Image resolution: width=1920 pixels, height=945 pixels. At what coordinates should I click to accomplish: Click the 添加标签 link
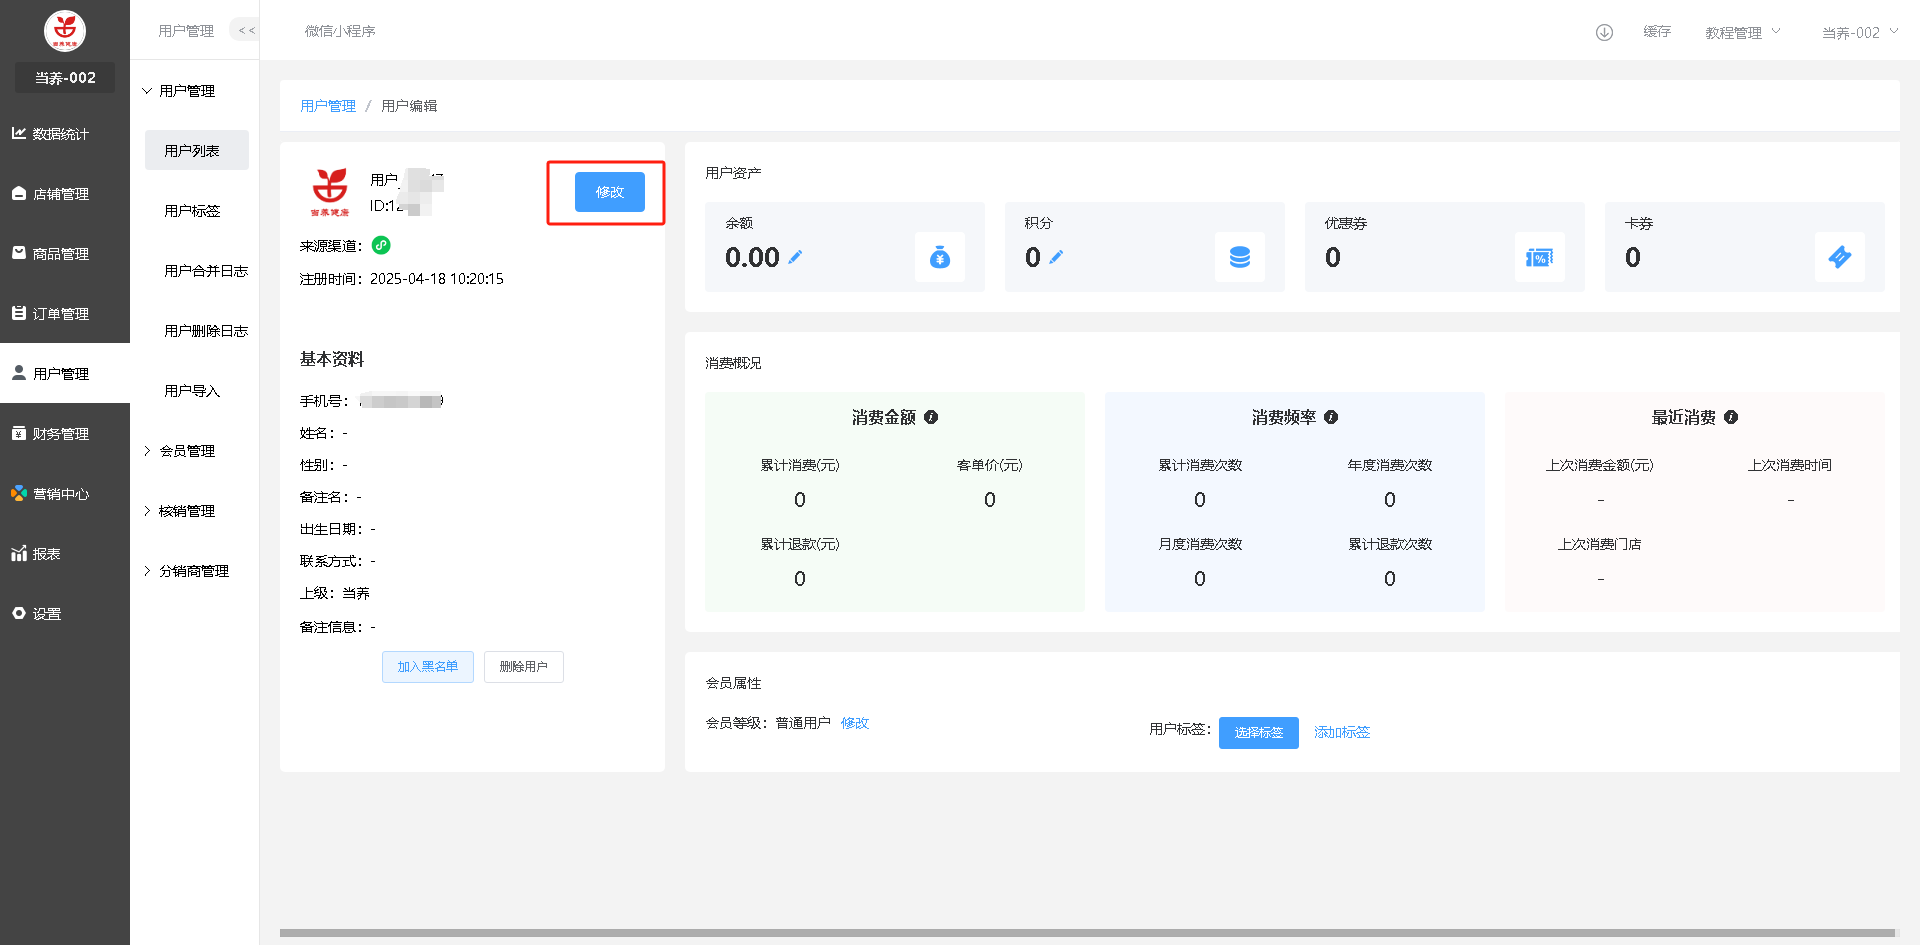point(1341,732)
